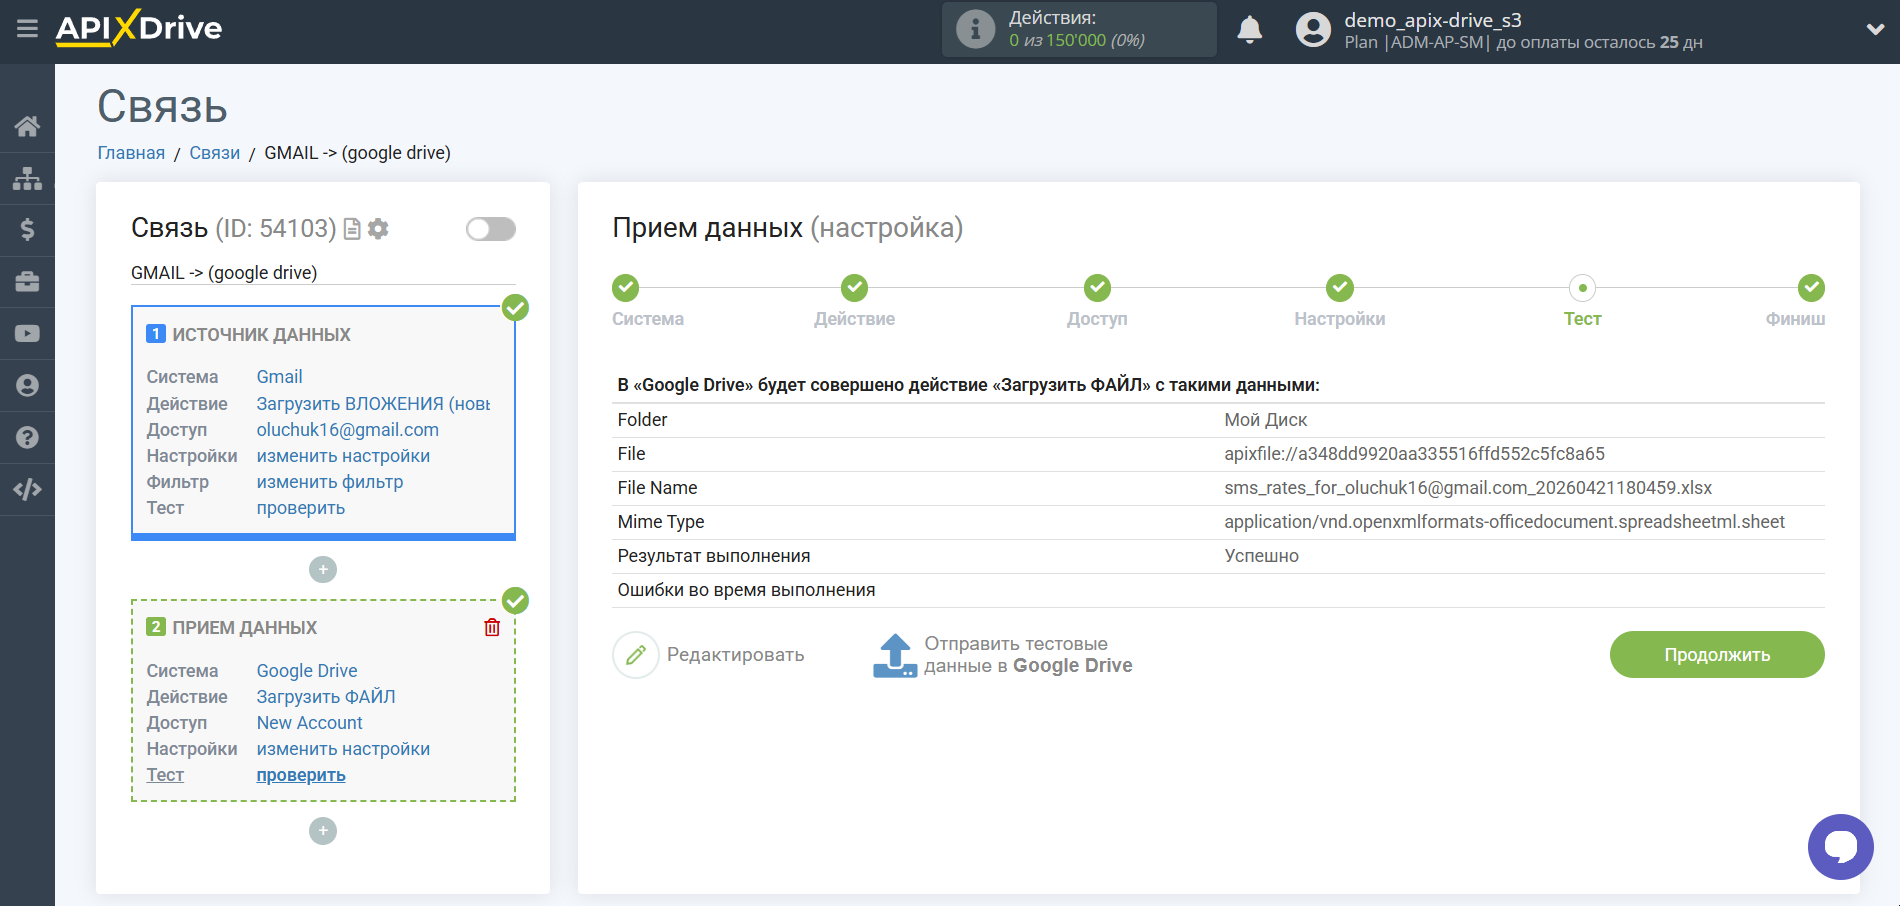Click the upload test data icon
Viewport: 1900px width, 906px height.
895,655
